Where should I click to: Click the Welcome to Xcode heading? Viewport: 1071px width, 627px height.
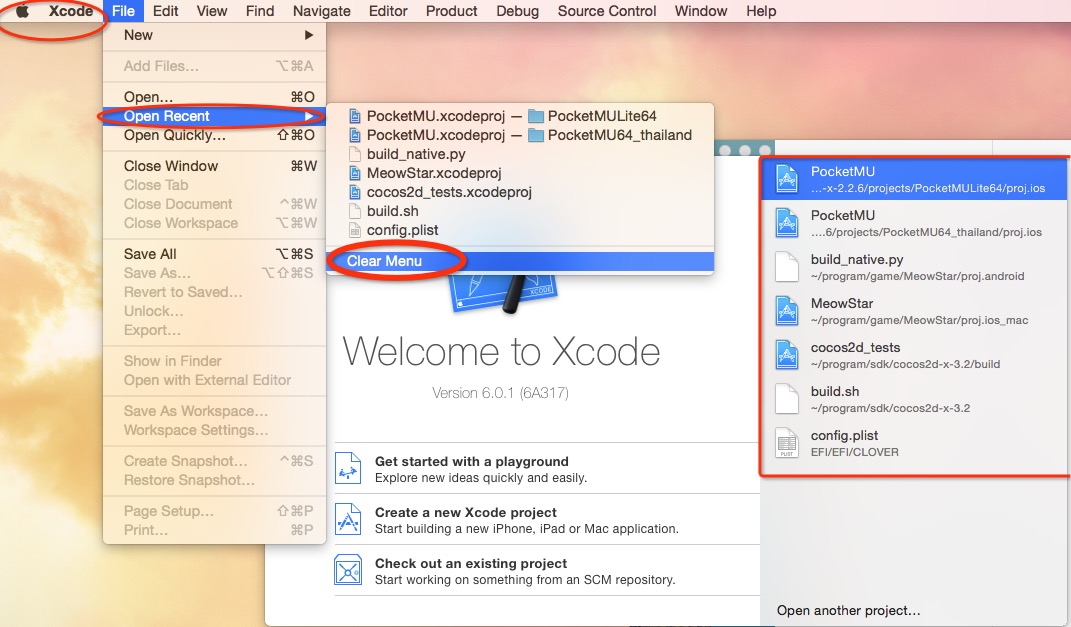click(501, 352)
